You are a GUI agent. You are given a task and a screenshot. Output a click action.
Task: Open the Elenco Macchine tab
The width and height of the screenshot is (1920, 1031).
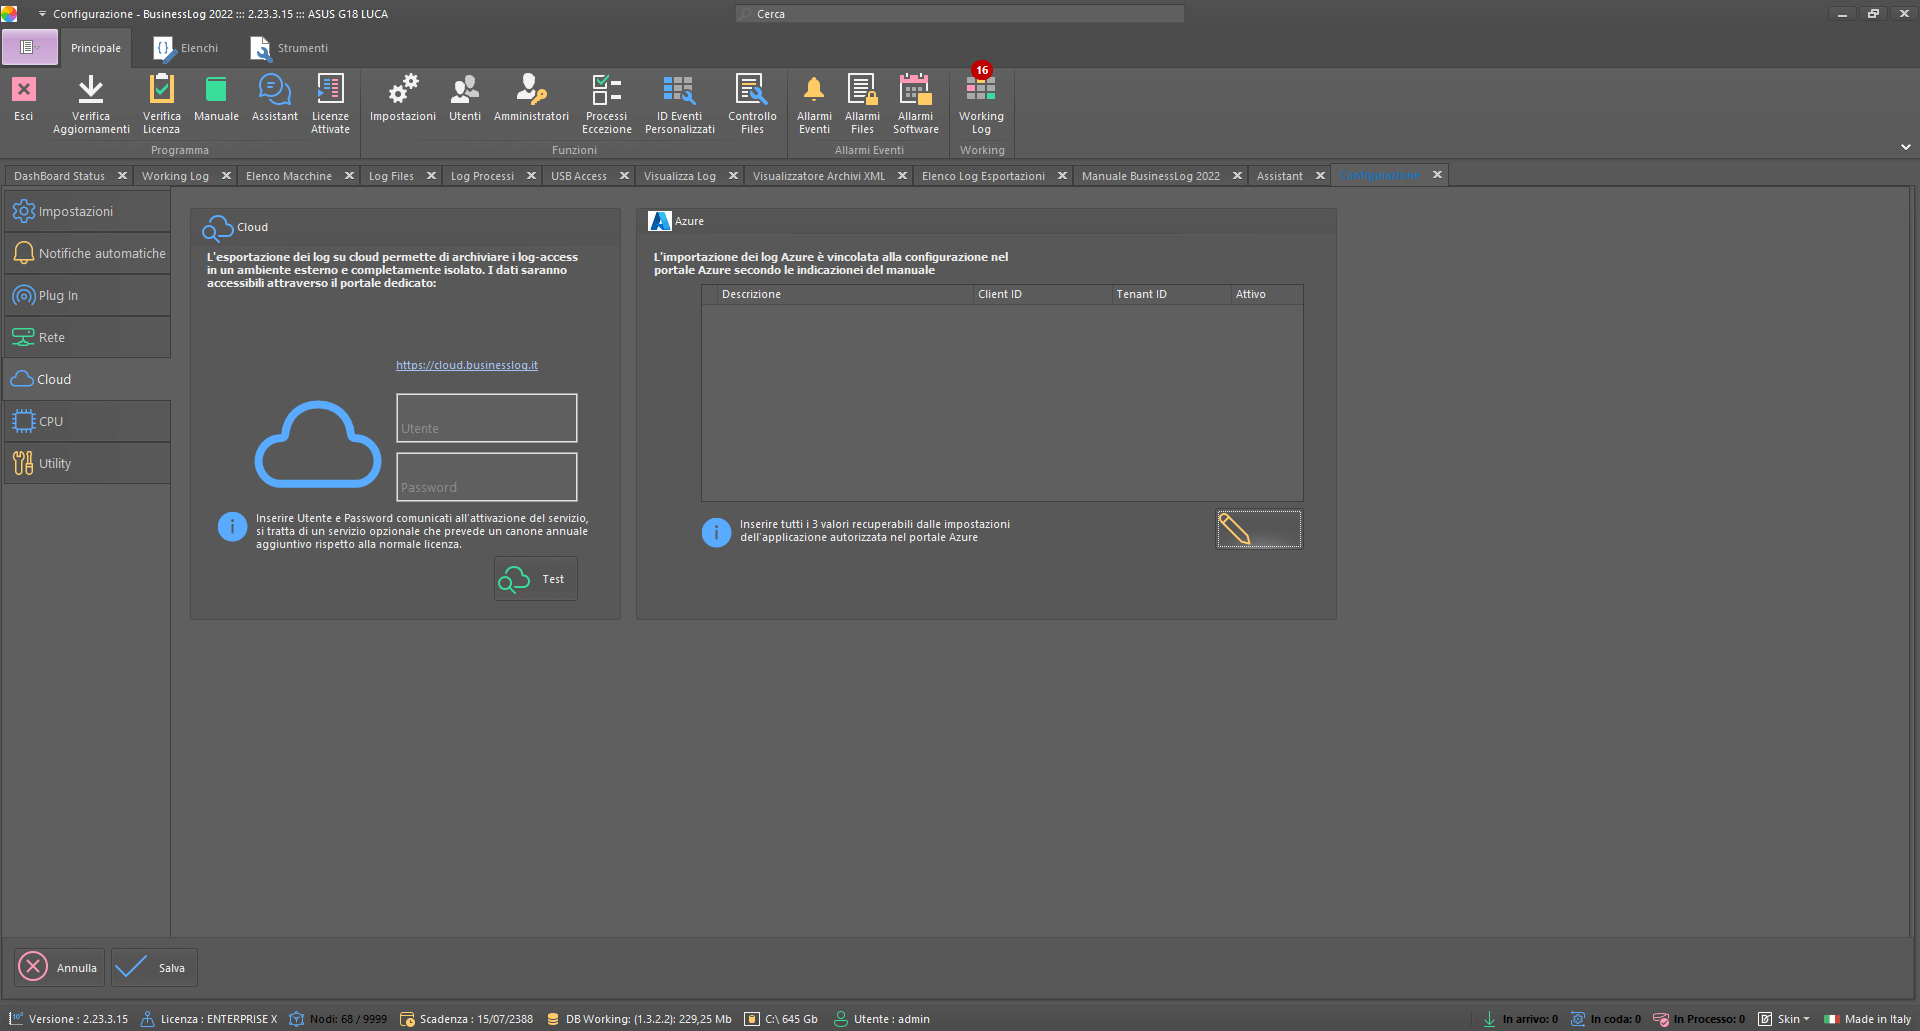coord(289,176)
